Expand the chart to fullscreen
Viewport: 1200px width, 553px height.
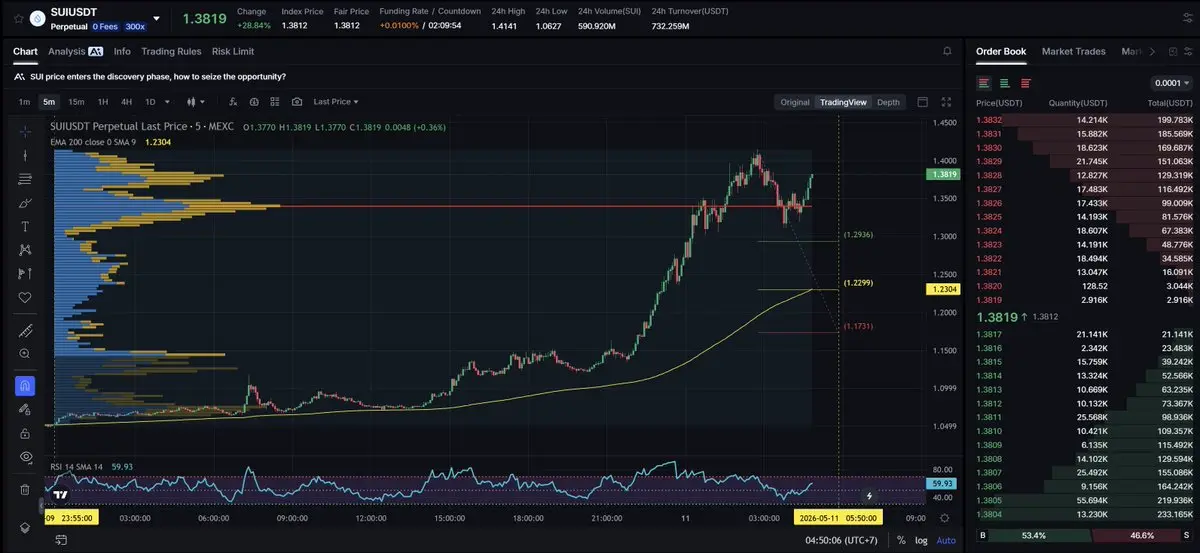point(947,102)
